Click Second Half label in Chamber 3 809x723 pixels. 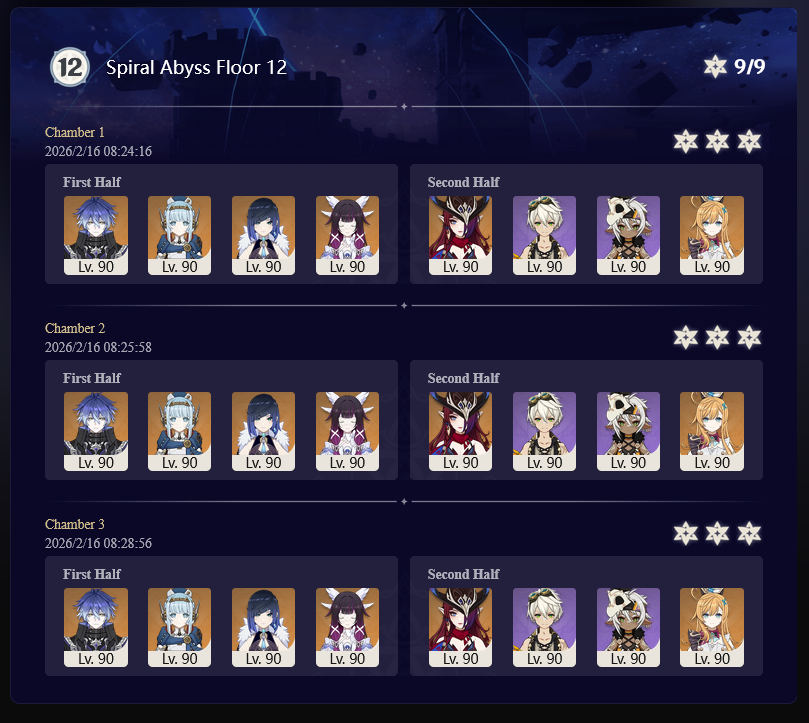[463, 574]
